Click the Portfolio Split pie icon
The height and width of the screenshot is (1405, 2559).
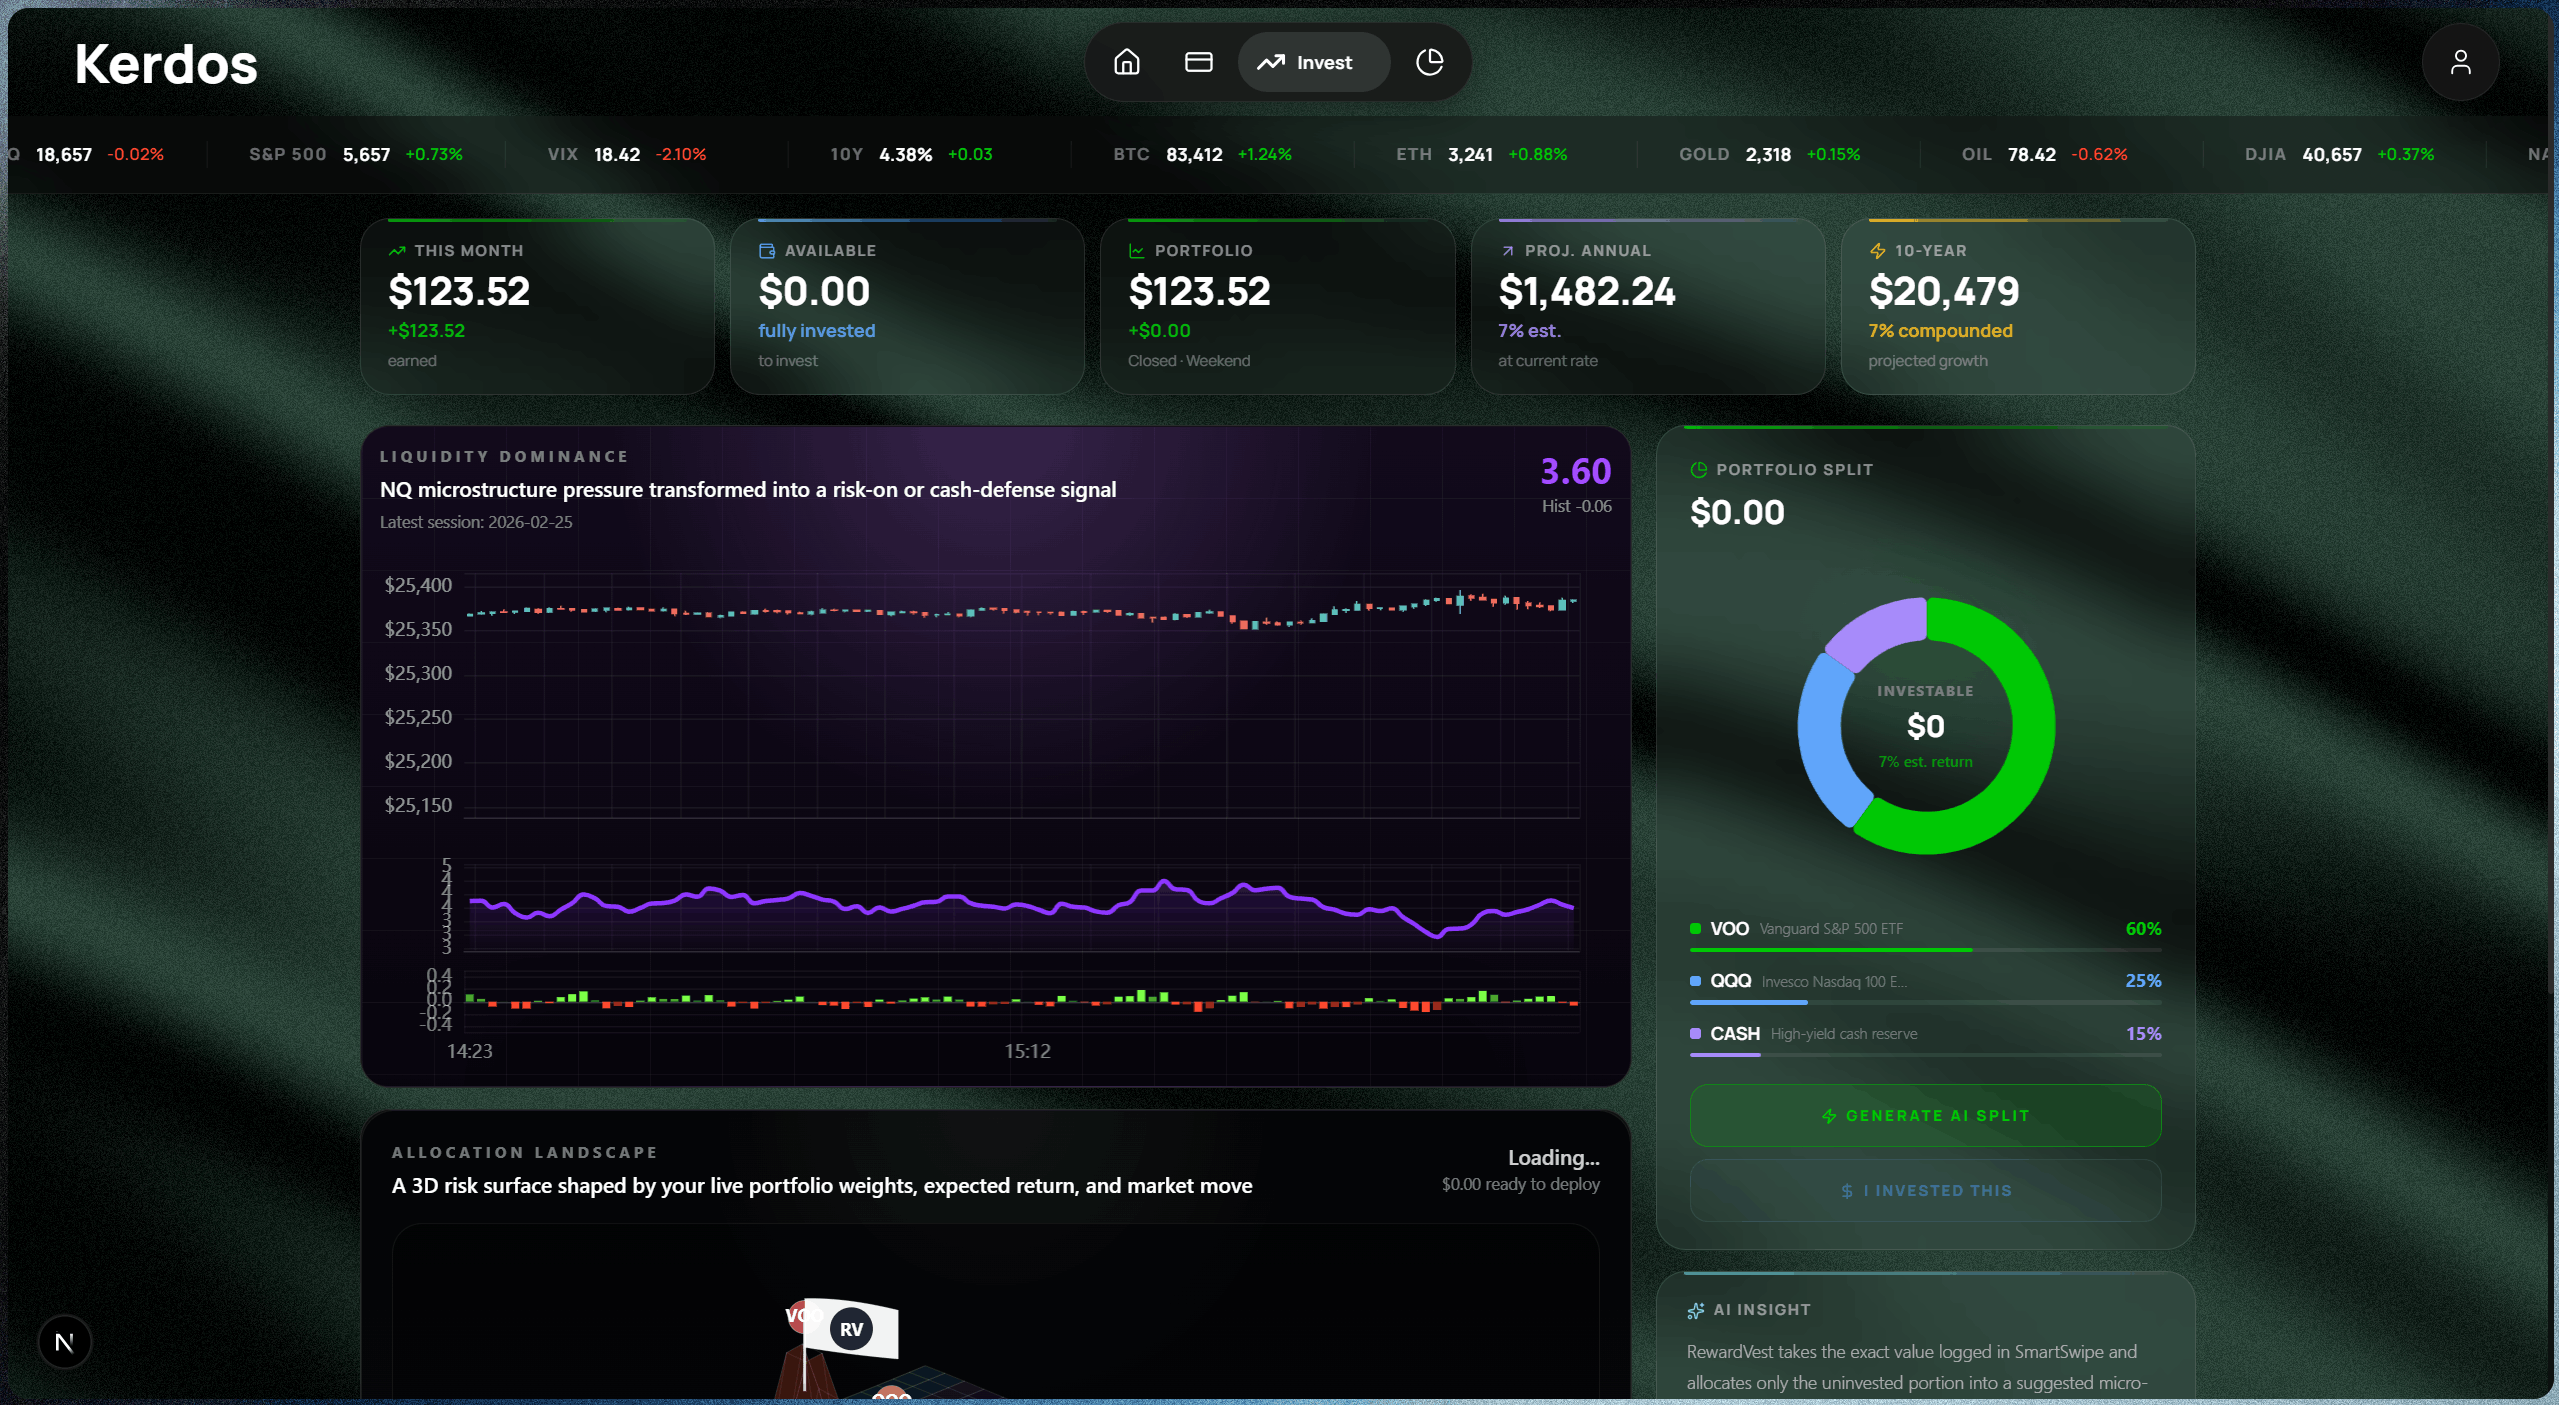1698,470
